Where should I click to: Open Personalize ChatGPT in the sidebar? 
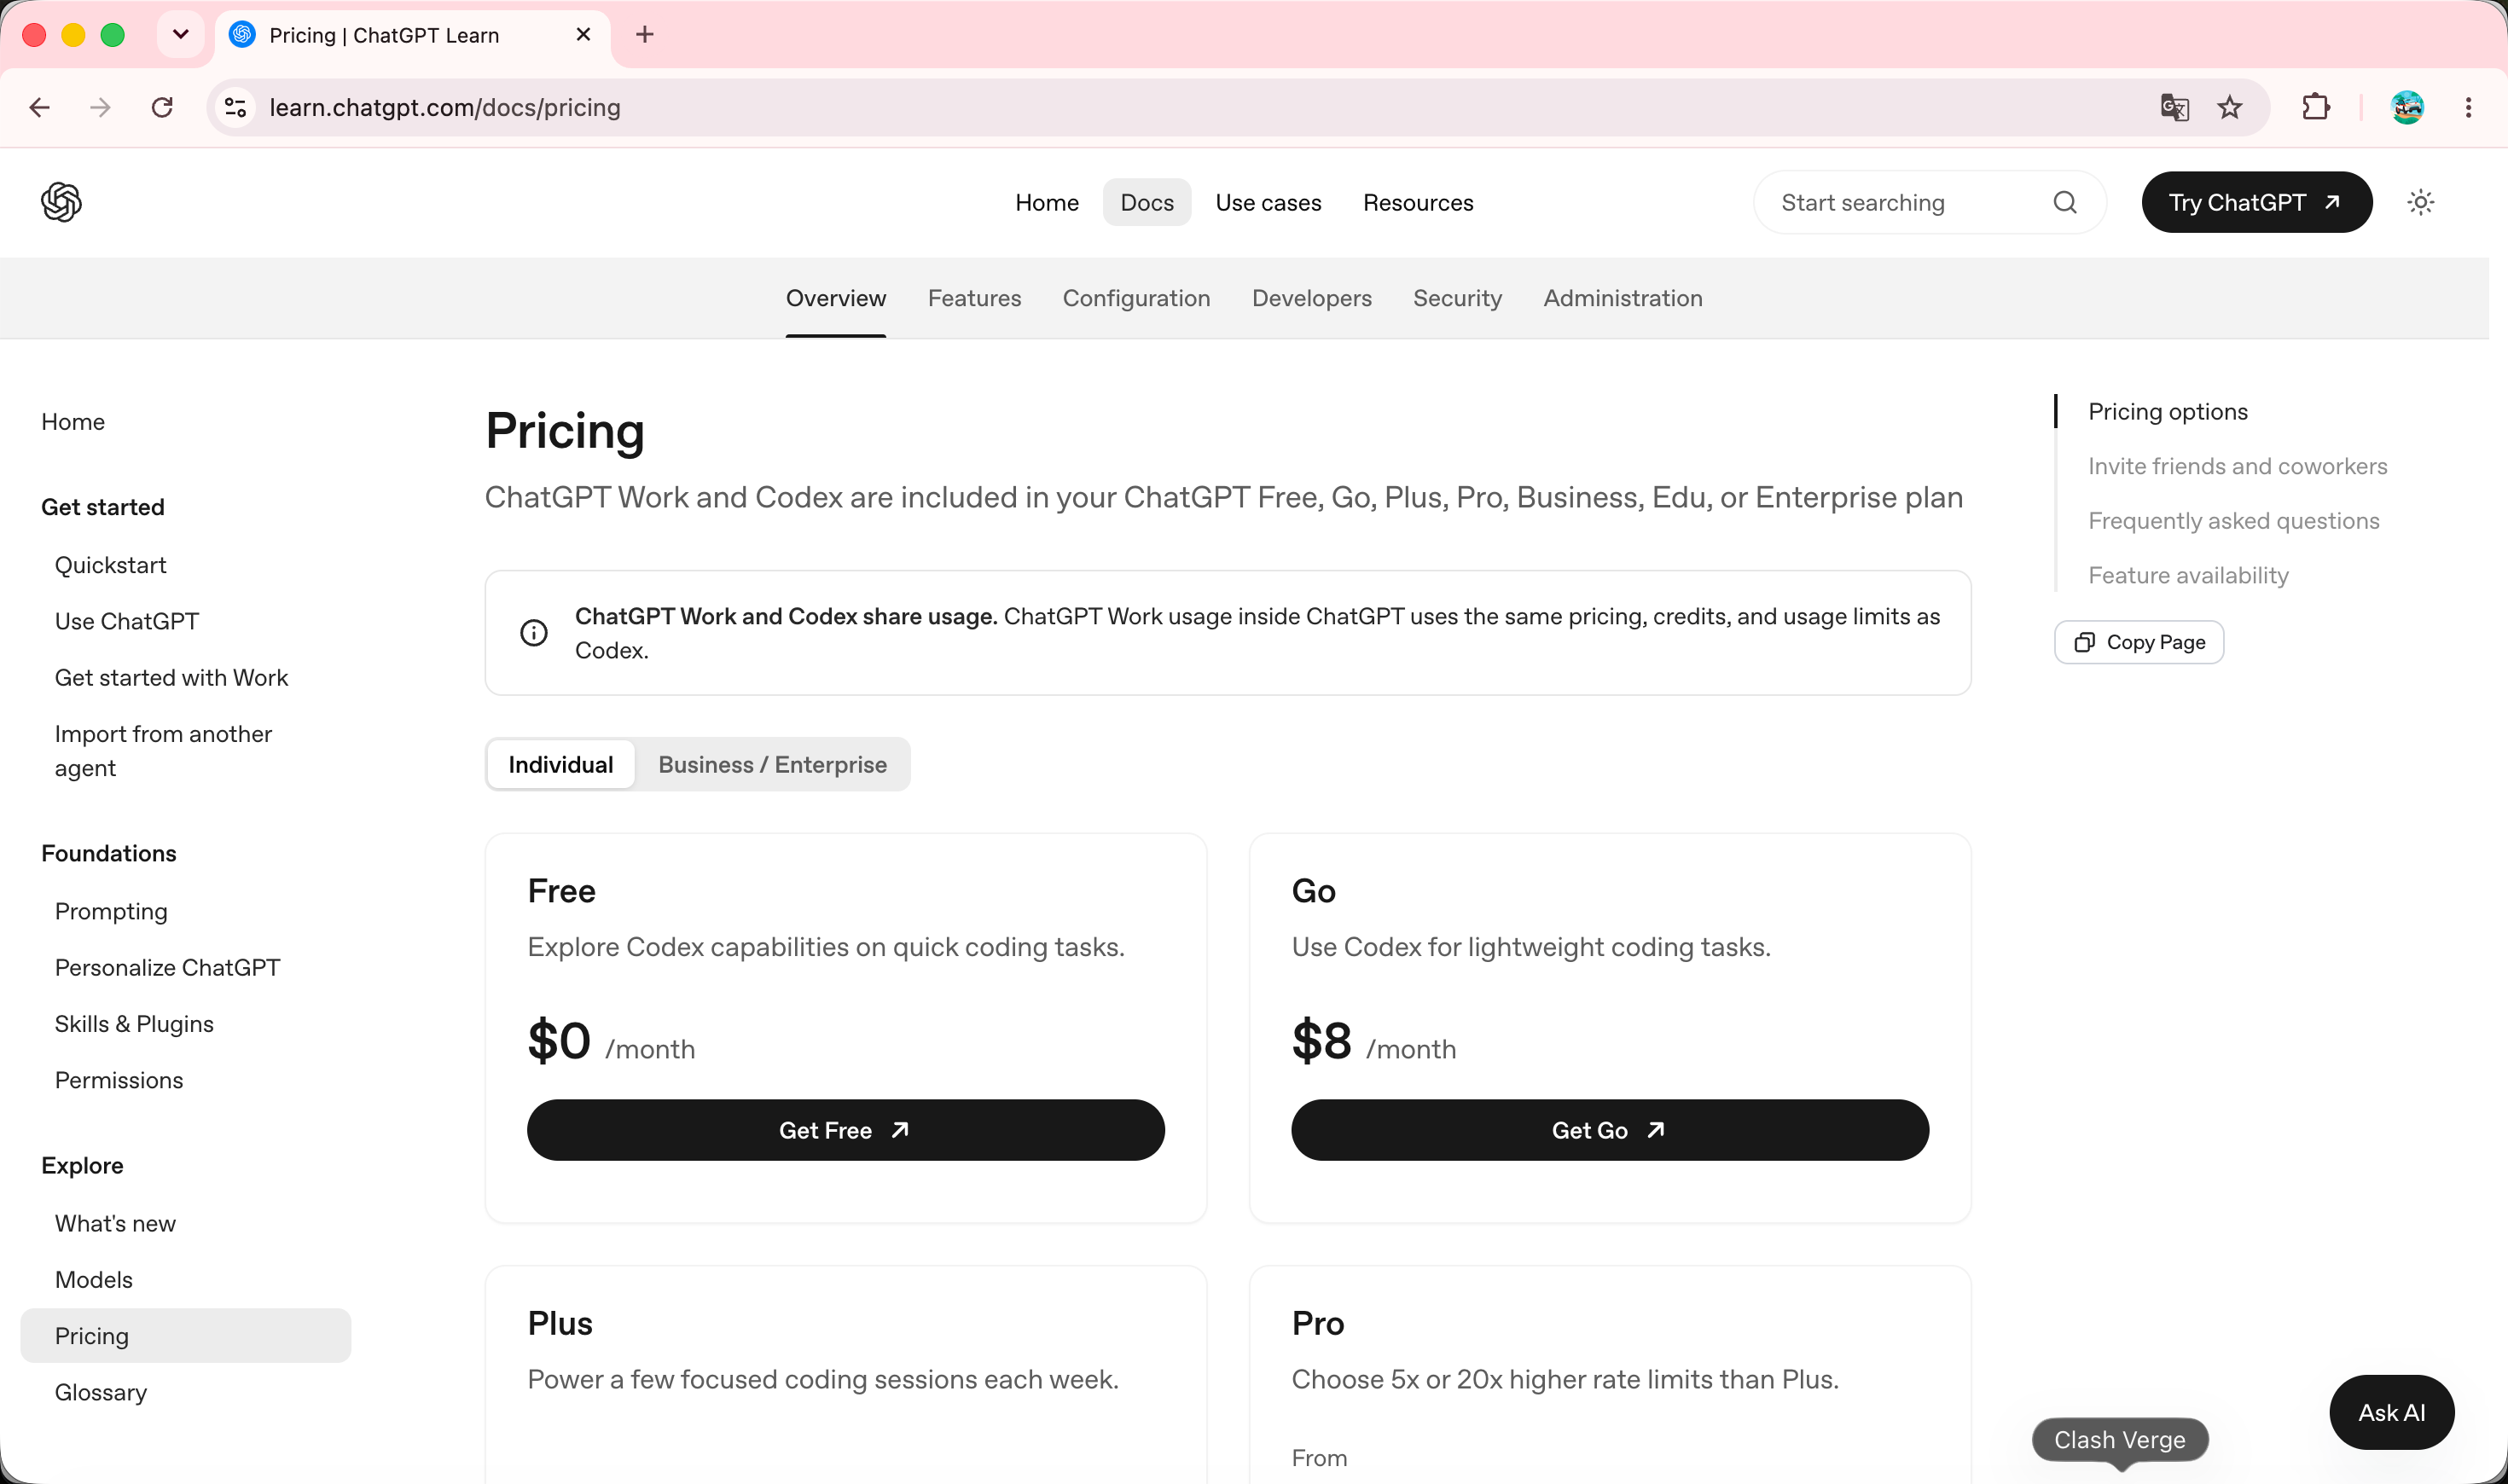[x=167, y=967]
